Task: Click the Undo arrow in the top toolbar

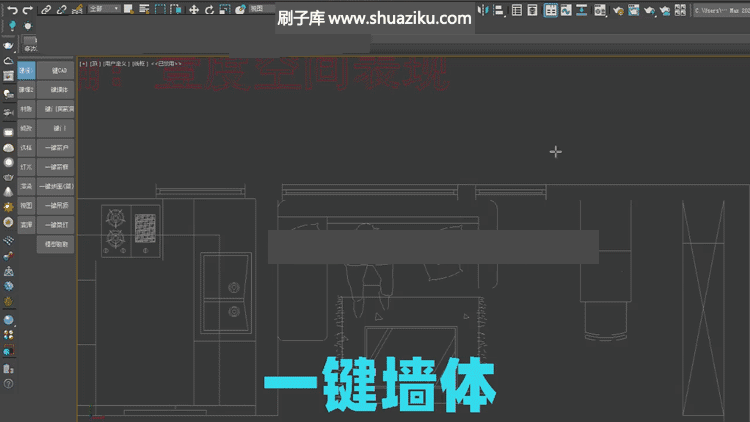Action: [x=12, y=9]
